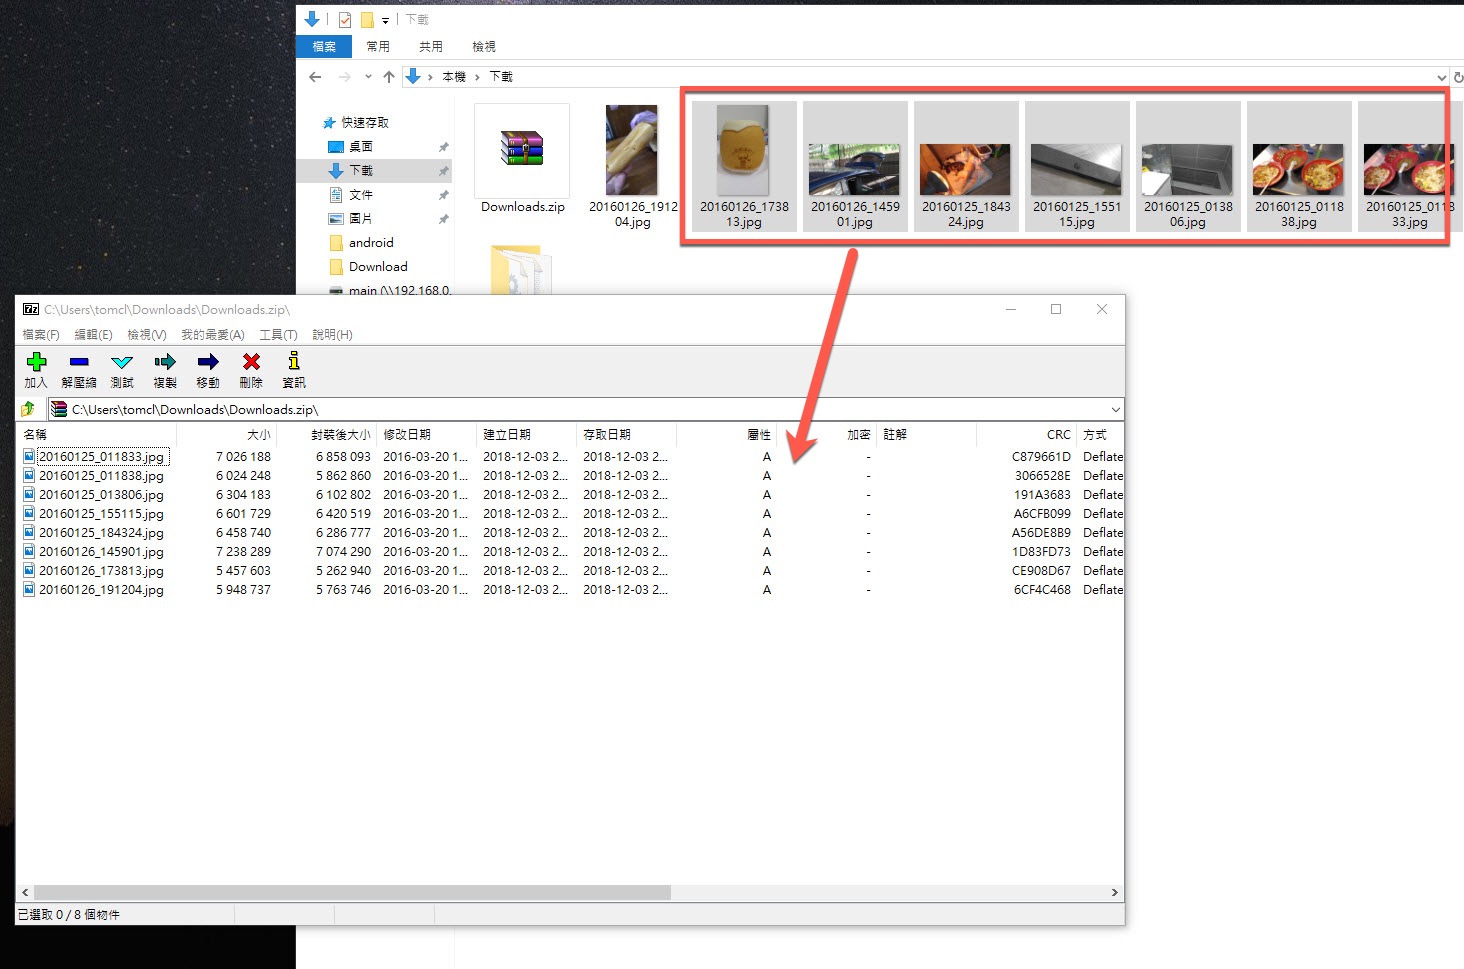Switch to the 檢視 ribbon tab in Explorer
The width and height of the screenshot is (1464, 969).
click(484, 47)
